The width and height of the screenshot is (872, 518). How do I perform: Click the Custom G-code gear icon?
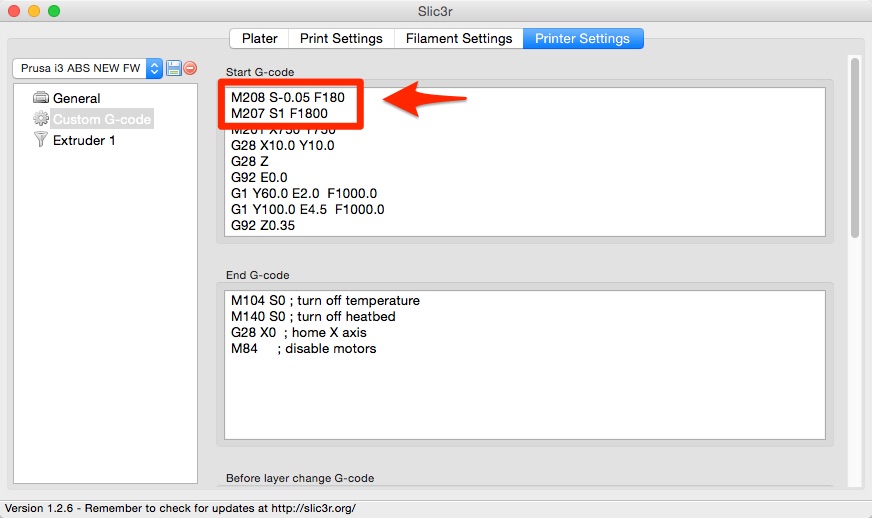[41, 119]
